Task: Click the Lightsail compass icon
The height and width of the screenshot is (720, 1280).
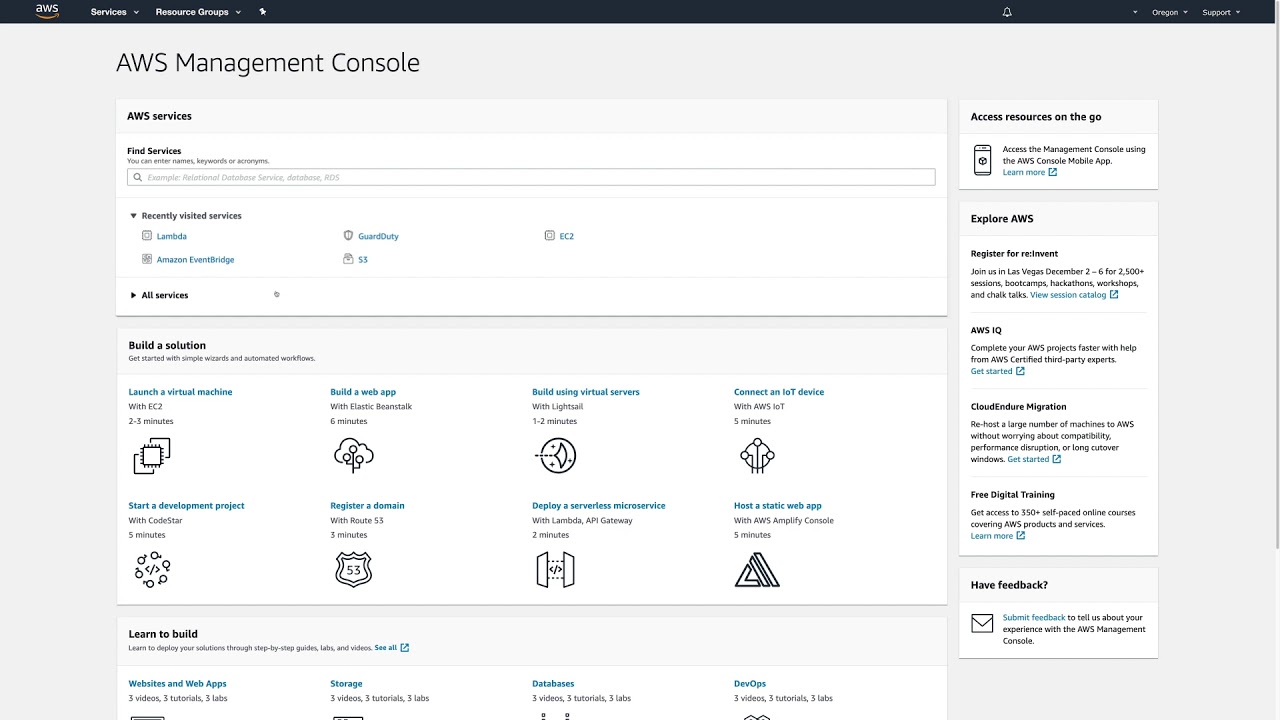Action: (x=556, y=456)
